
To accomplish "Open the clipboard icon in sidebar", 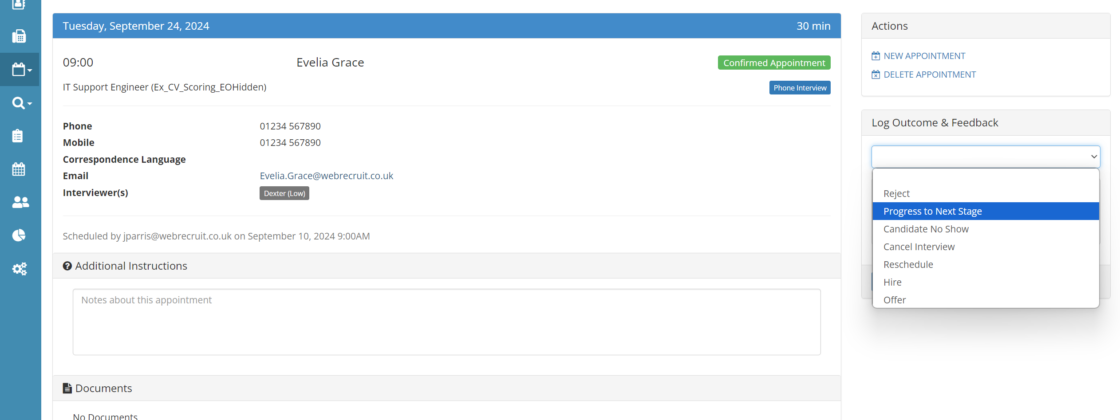I will click(x=18, y=136).
